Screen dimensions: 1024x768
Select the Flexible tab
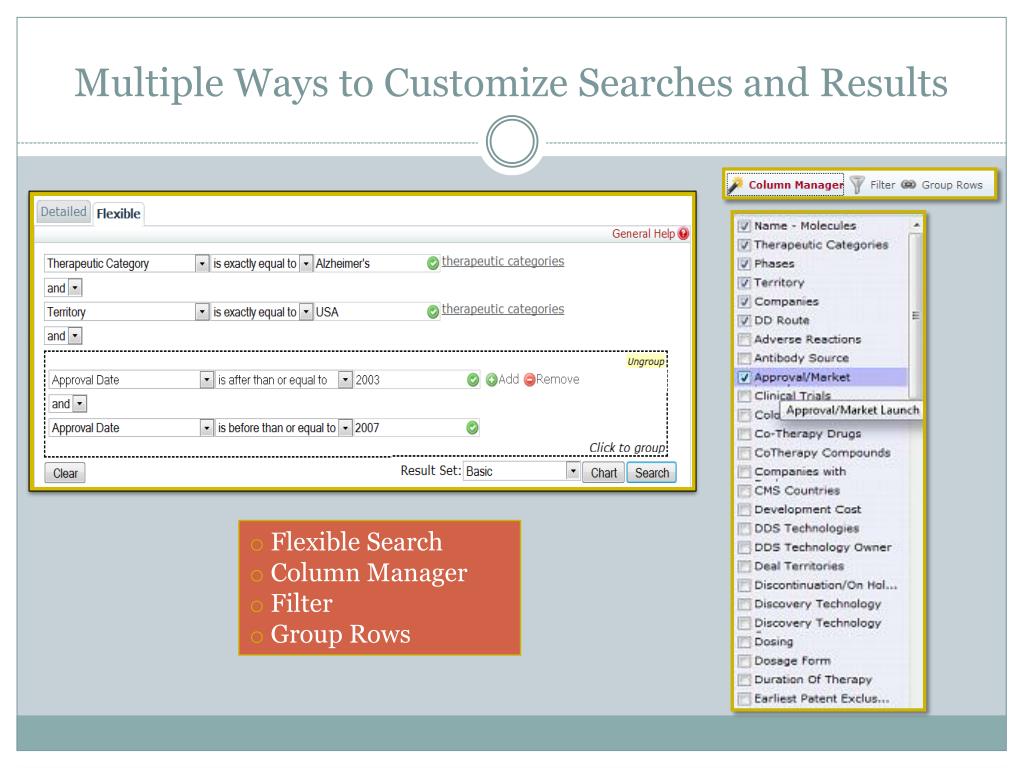[118, 214]
